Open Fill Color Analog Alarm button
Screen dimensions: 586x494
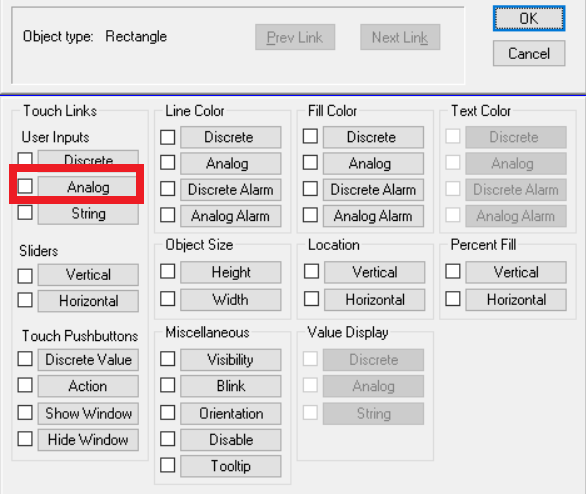[x=373, y=216]
